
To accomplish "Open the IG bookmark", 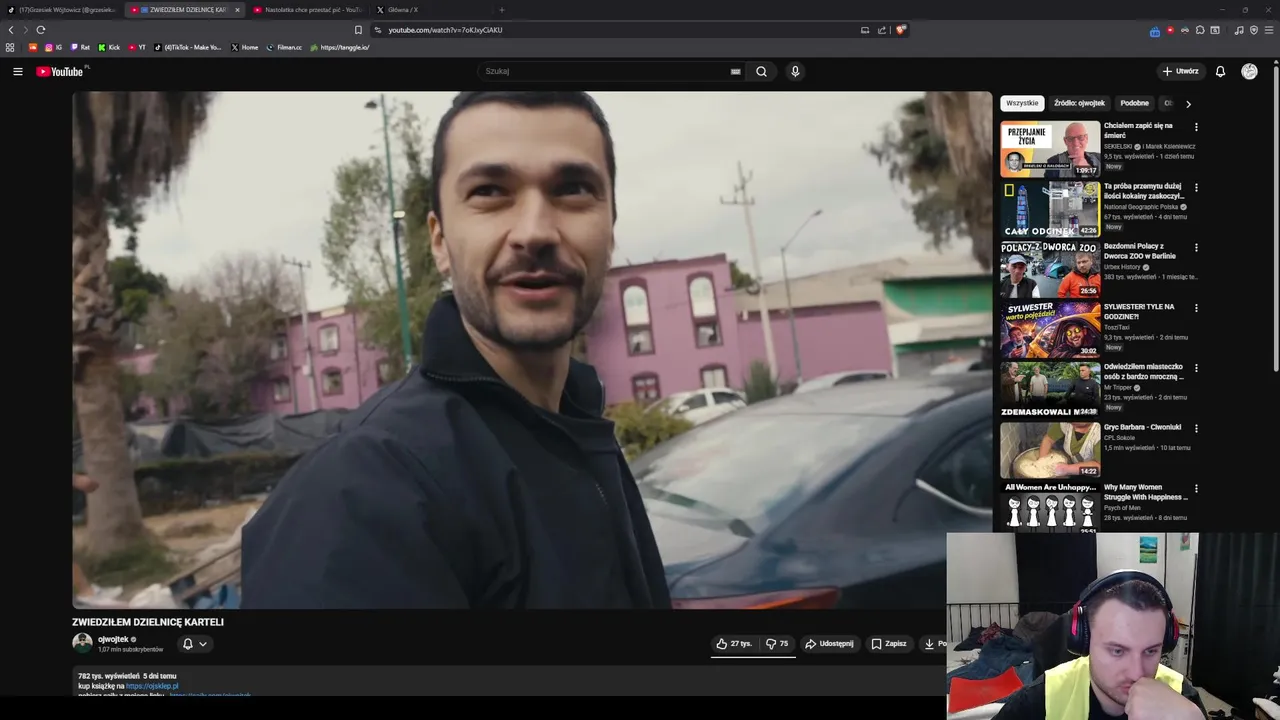I will coord(53,47).
